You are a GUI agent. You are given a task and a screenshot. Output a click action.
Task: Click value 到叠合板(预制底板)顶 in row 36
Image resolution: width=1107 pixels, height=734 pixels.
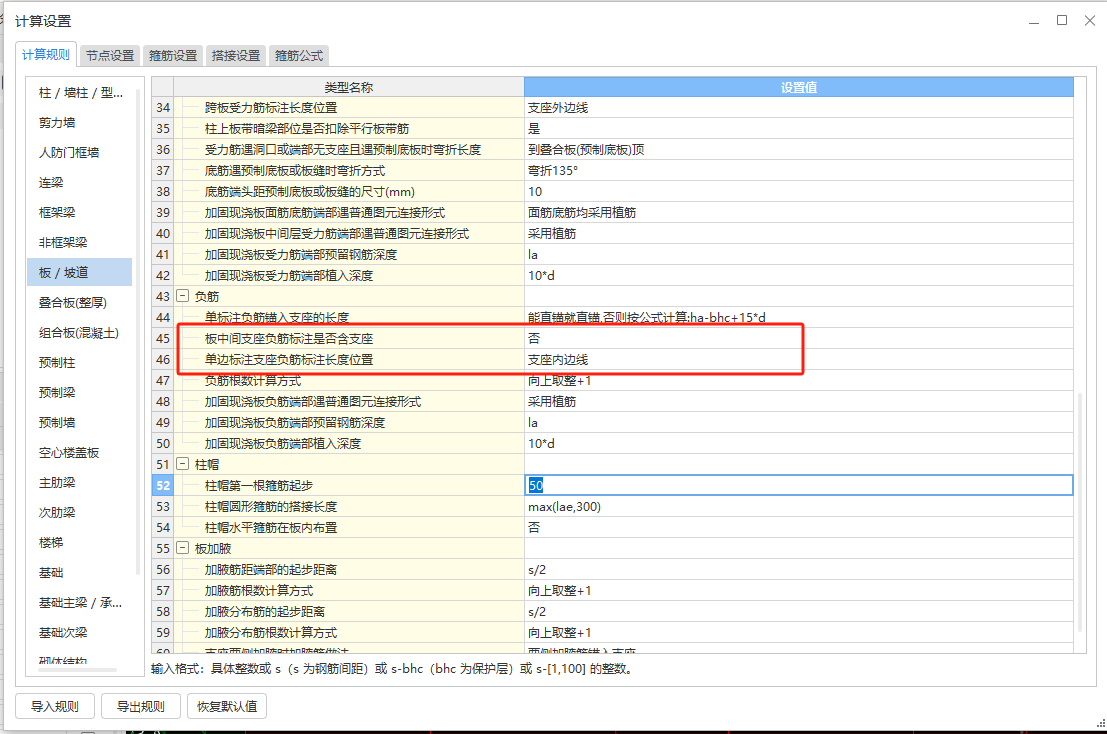tap(798, 150)
